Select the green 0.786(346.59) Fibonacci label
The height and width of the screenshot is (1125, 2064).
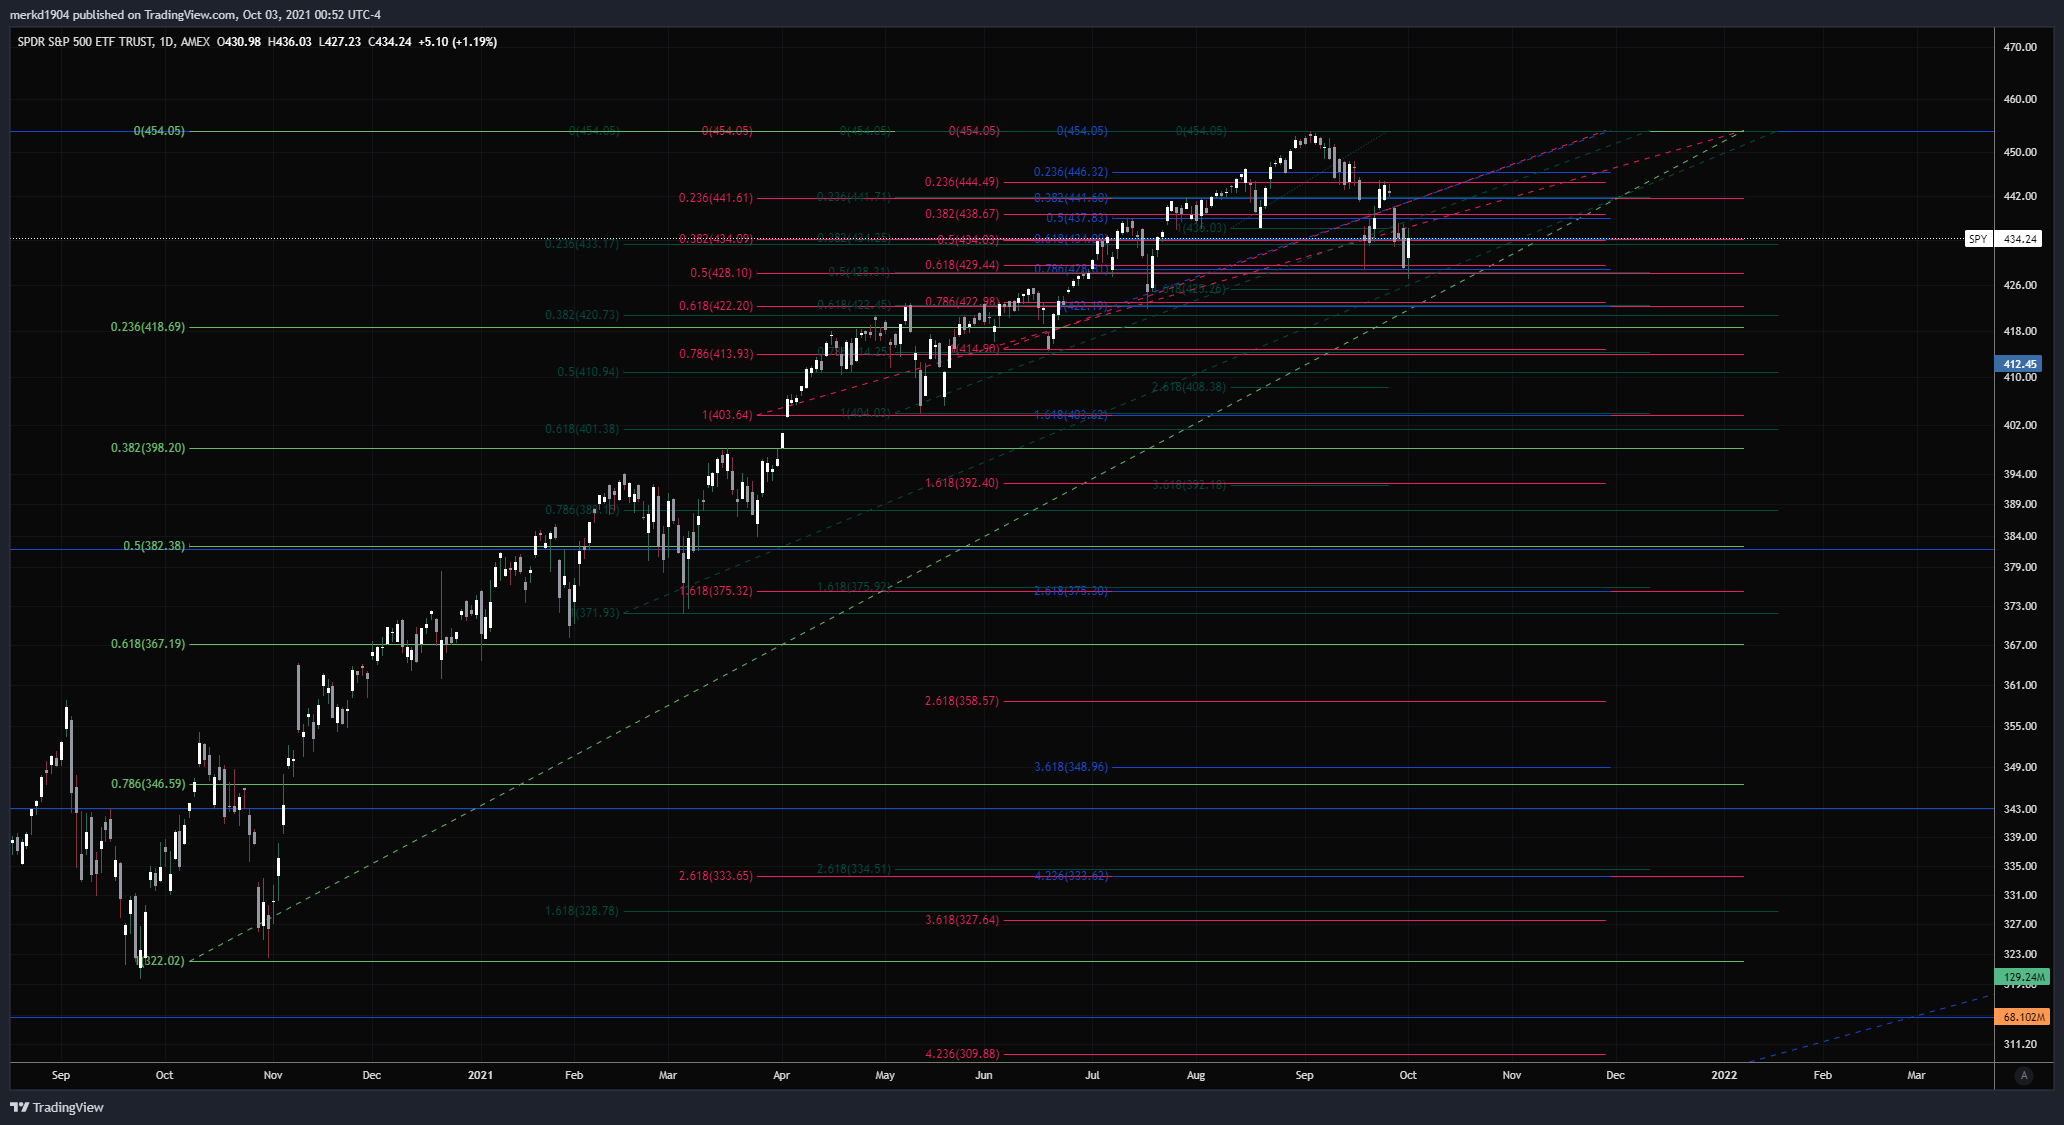click(148, 784)
